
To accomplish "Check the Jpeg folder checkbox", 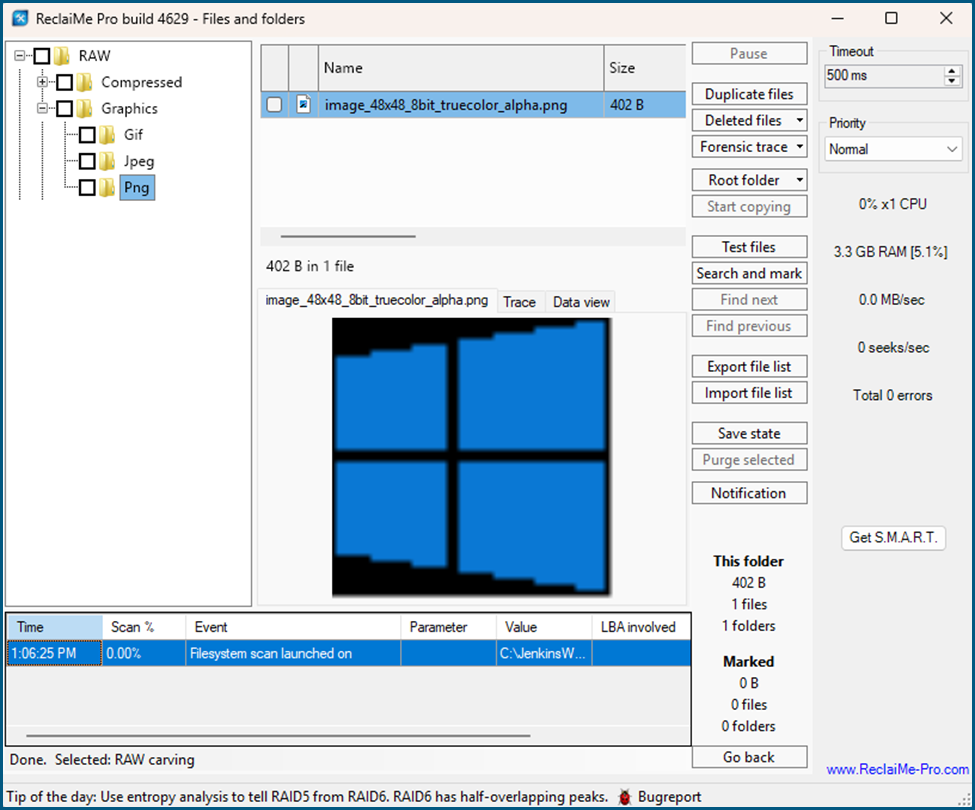I will click(x=87, y=162).
